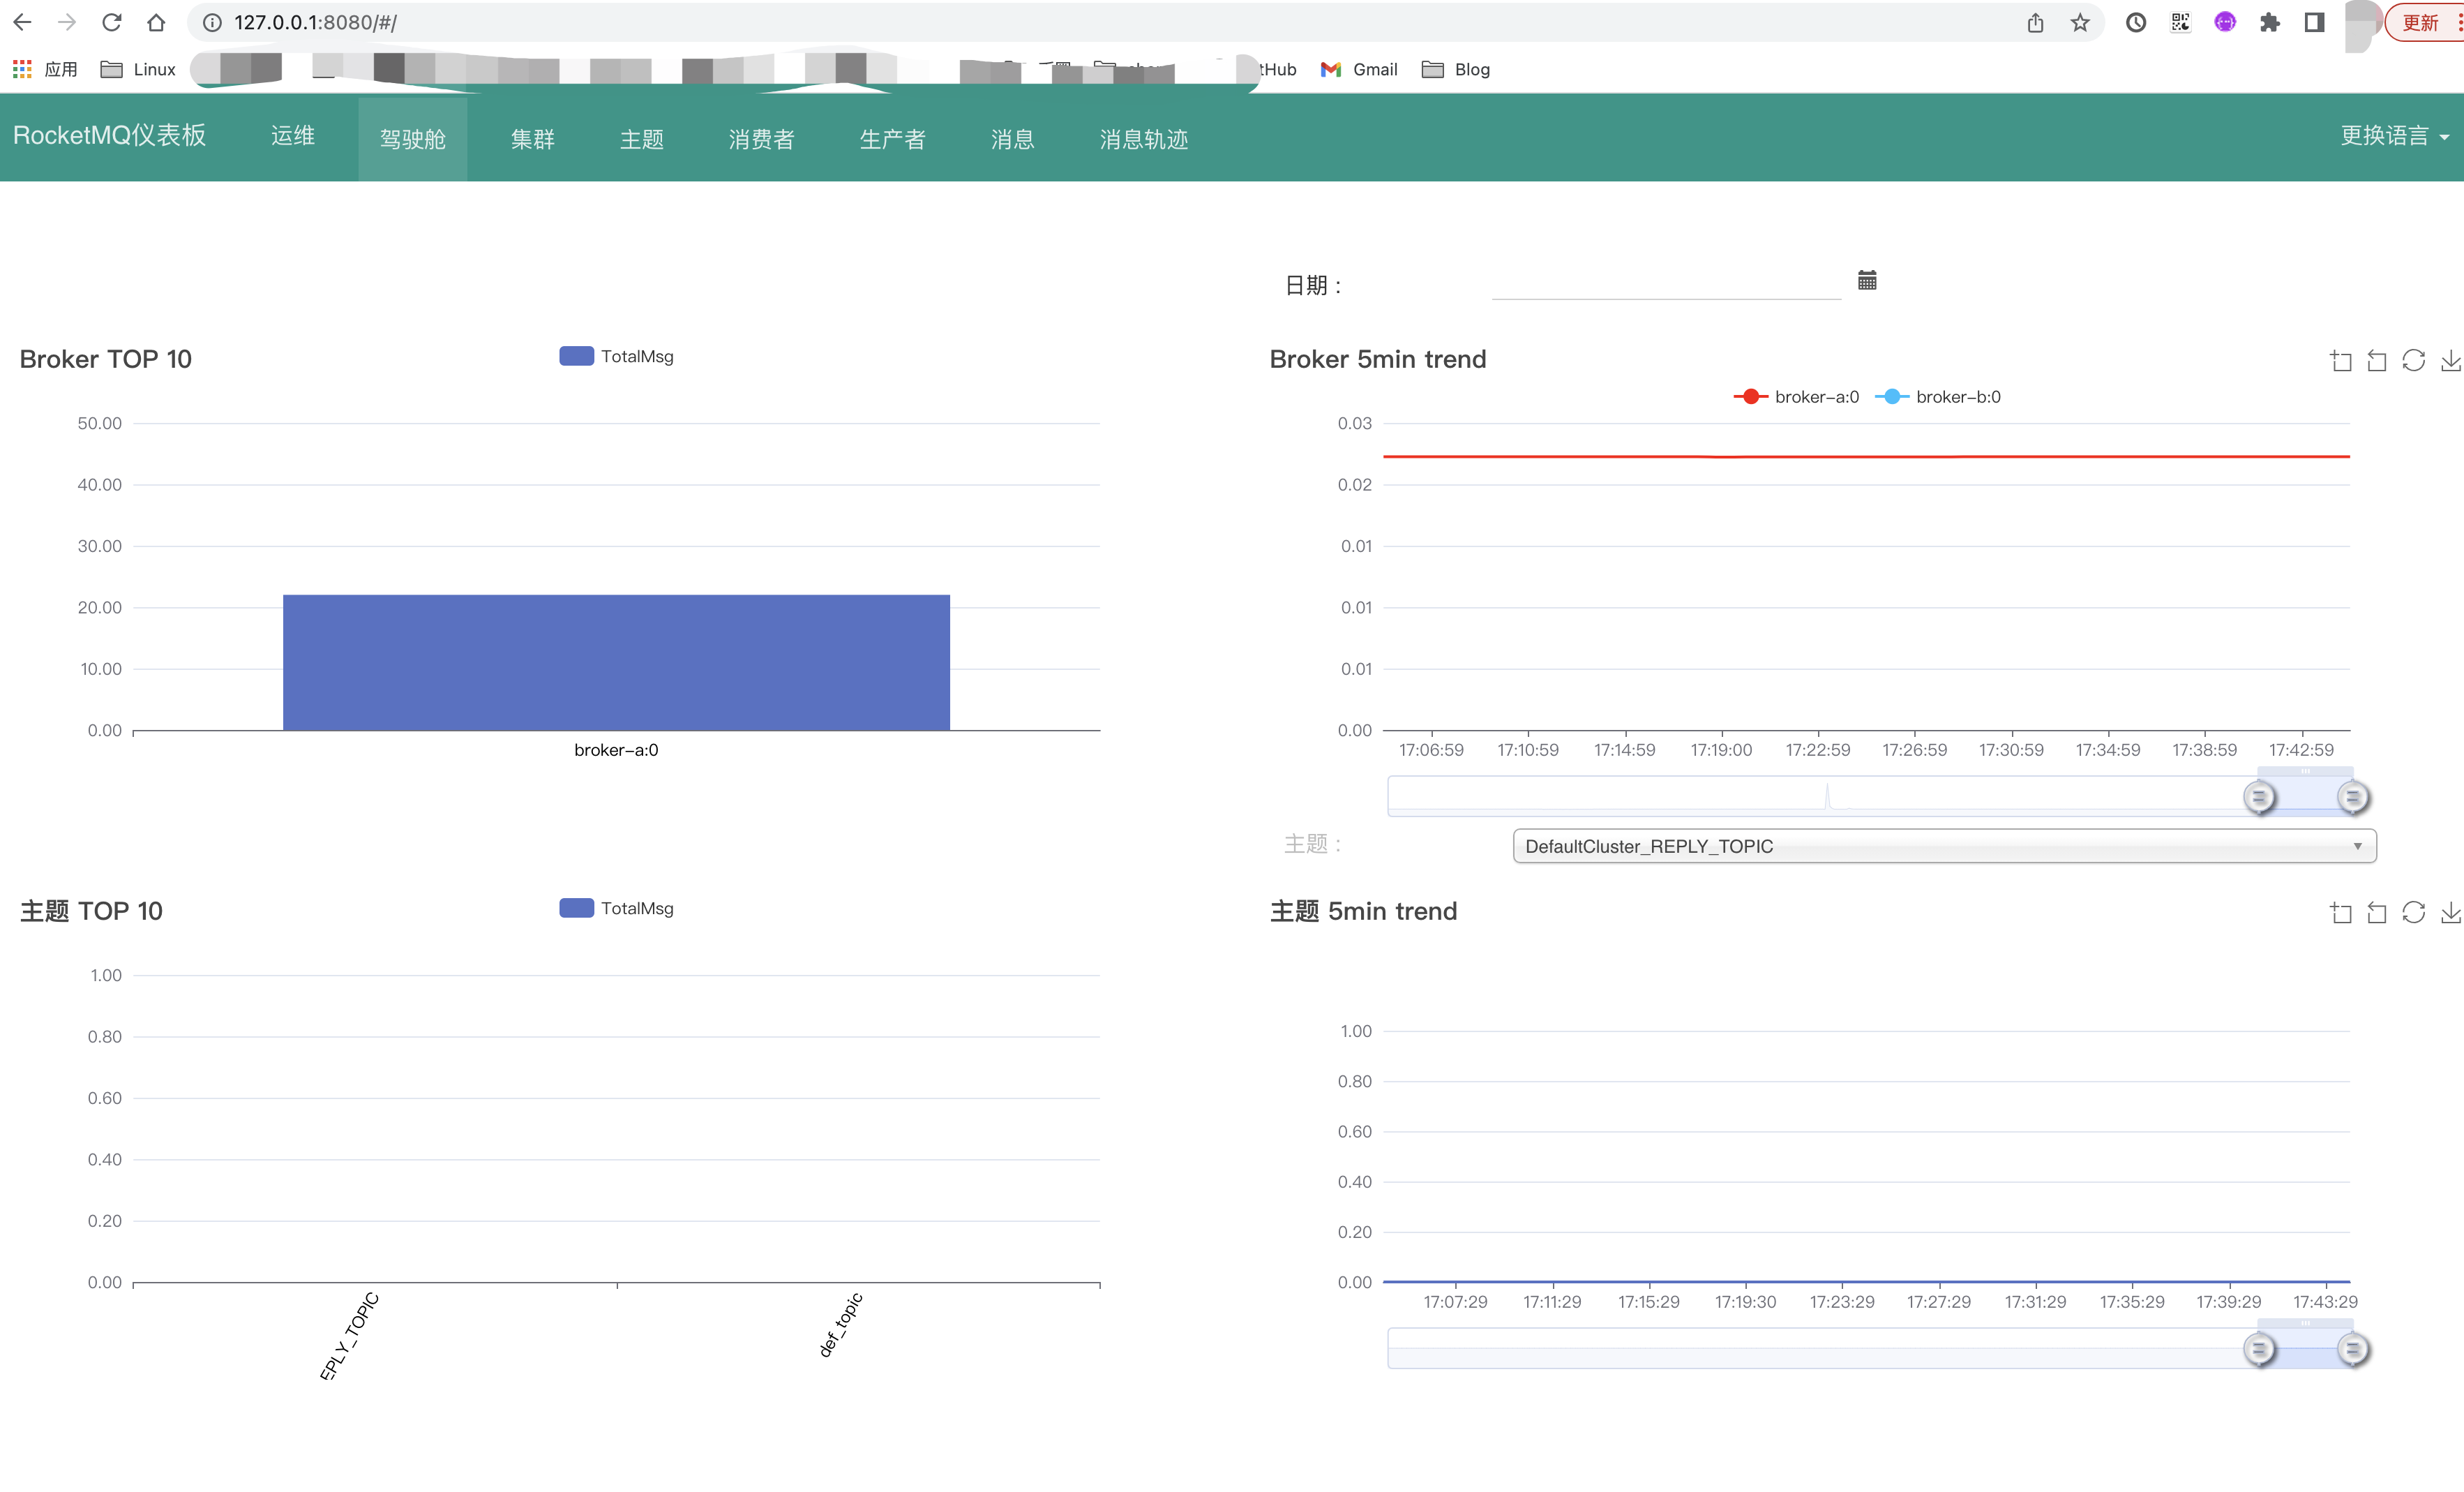Image resolution: width=2464 pixels, height=1492 pixels.
Task: Click the right zoom handle of 主题 trend slider
Action: pyautogui.click(x=2353, y=1349)
